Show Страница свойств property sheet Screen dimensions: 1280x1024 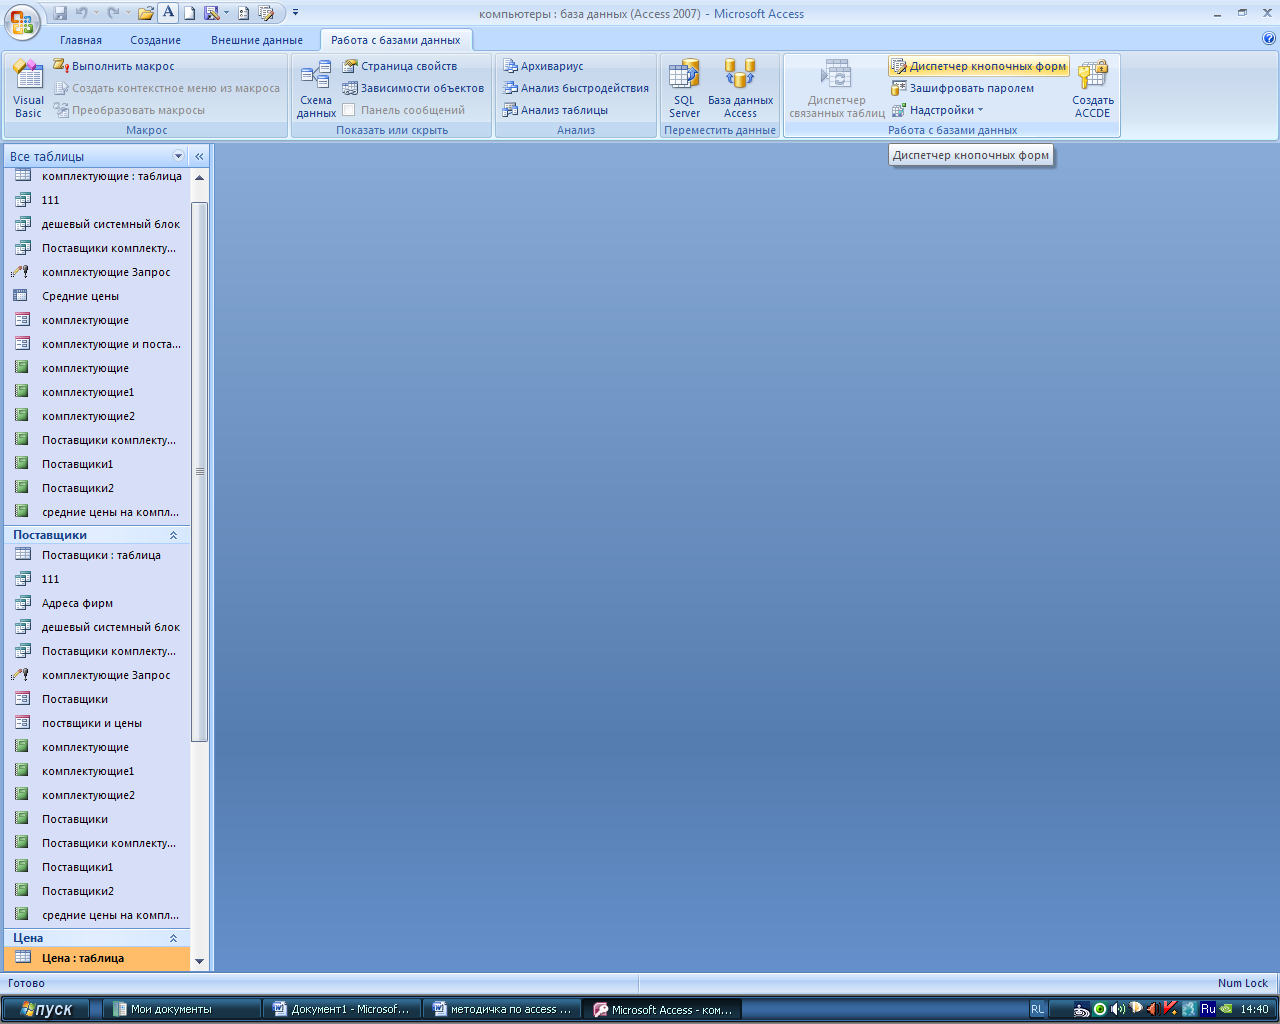coord(400,66)
